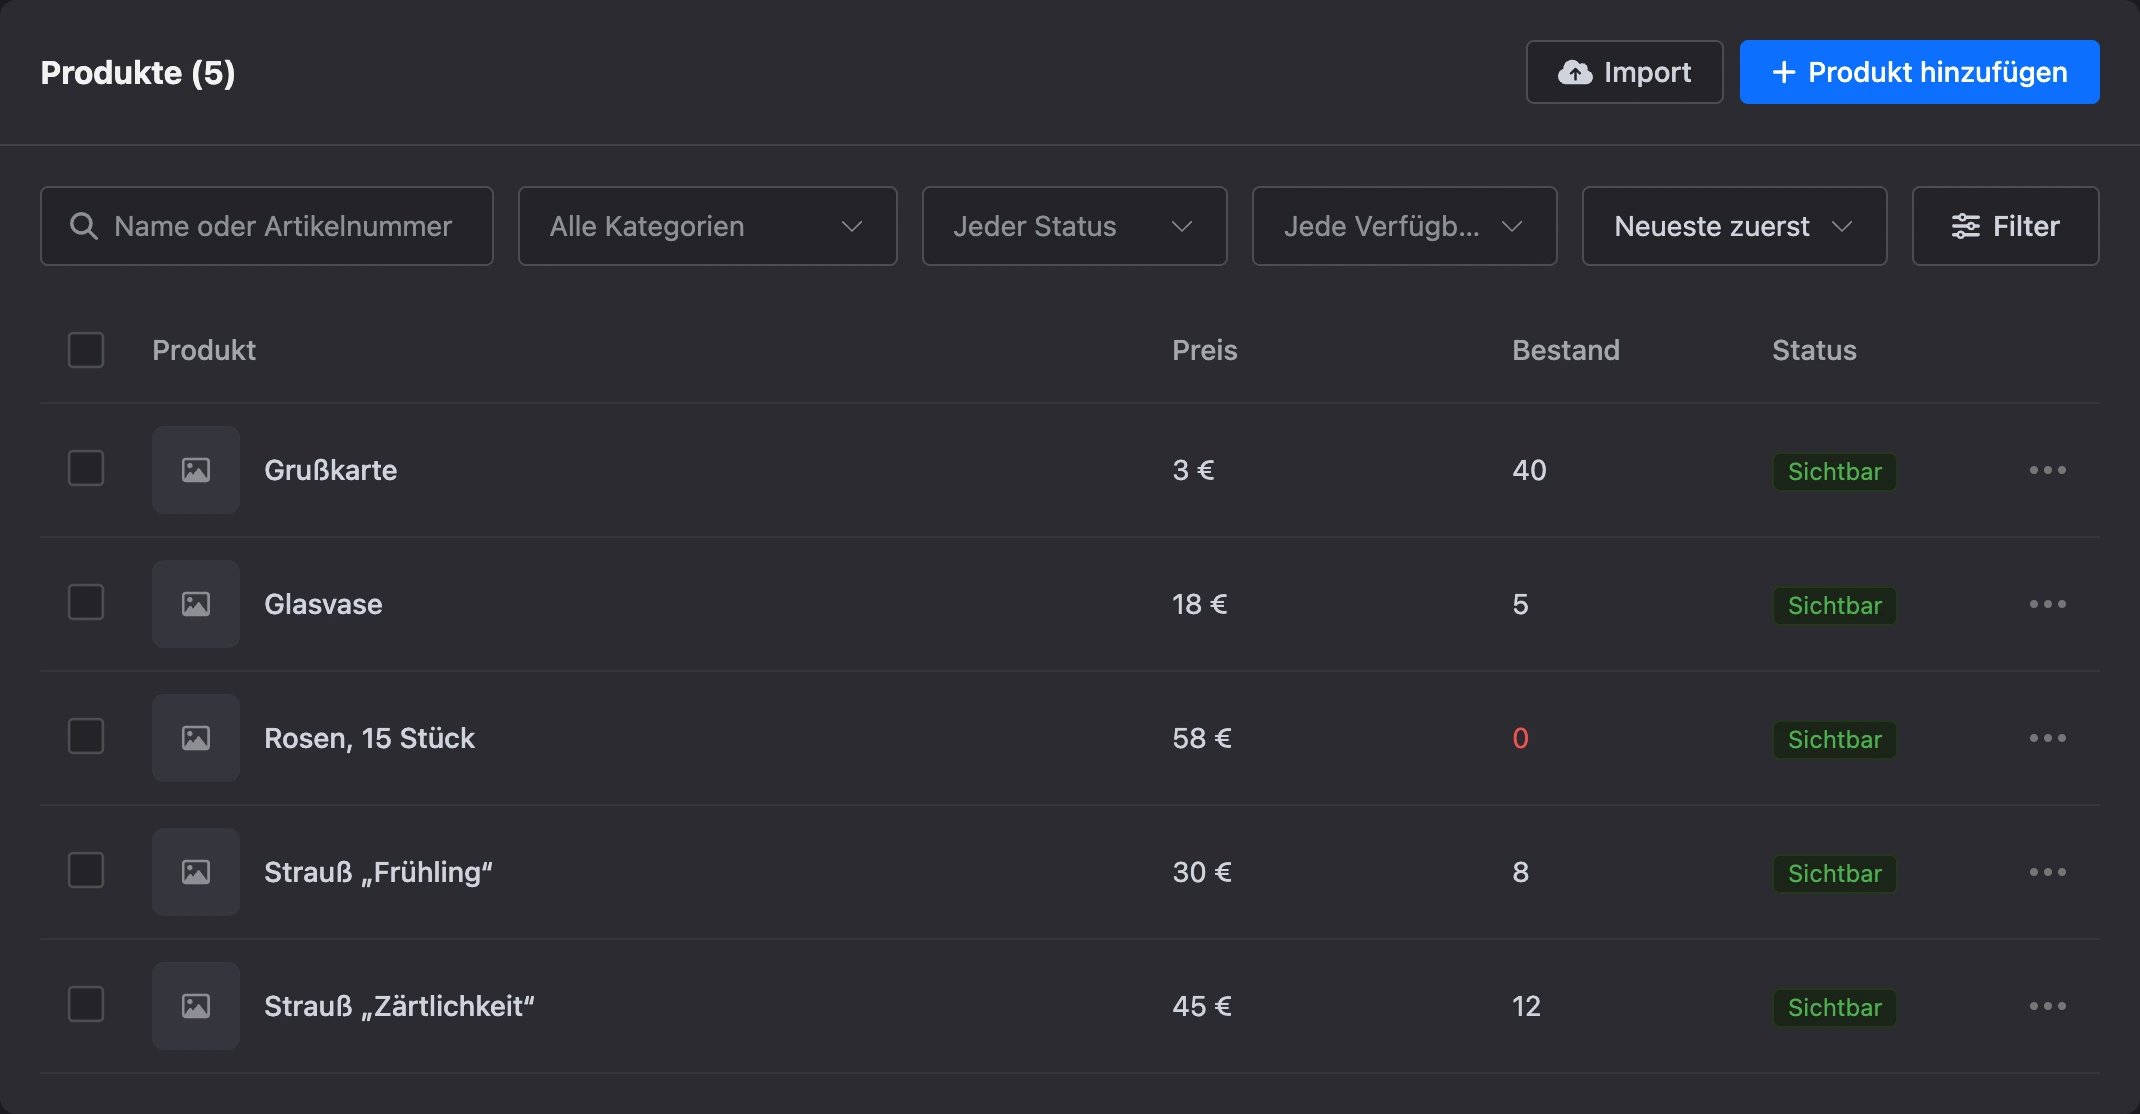2140x1114 pixels.
Task: Click the Sichtbar badge for Rosen, 15 Stück
Action: 1835,739
